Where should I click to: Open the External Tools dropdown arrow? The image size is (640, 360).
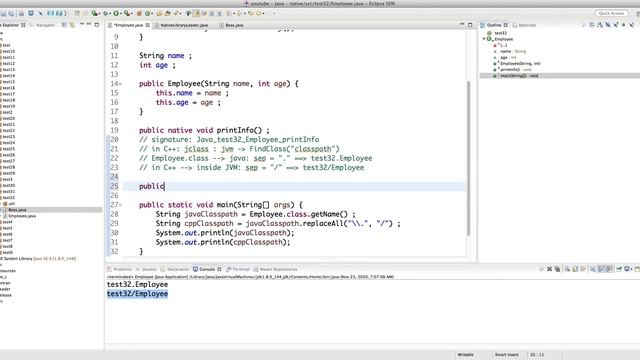(x=131, y=13)
